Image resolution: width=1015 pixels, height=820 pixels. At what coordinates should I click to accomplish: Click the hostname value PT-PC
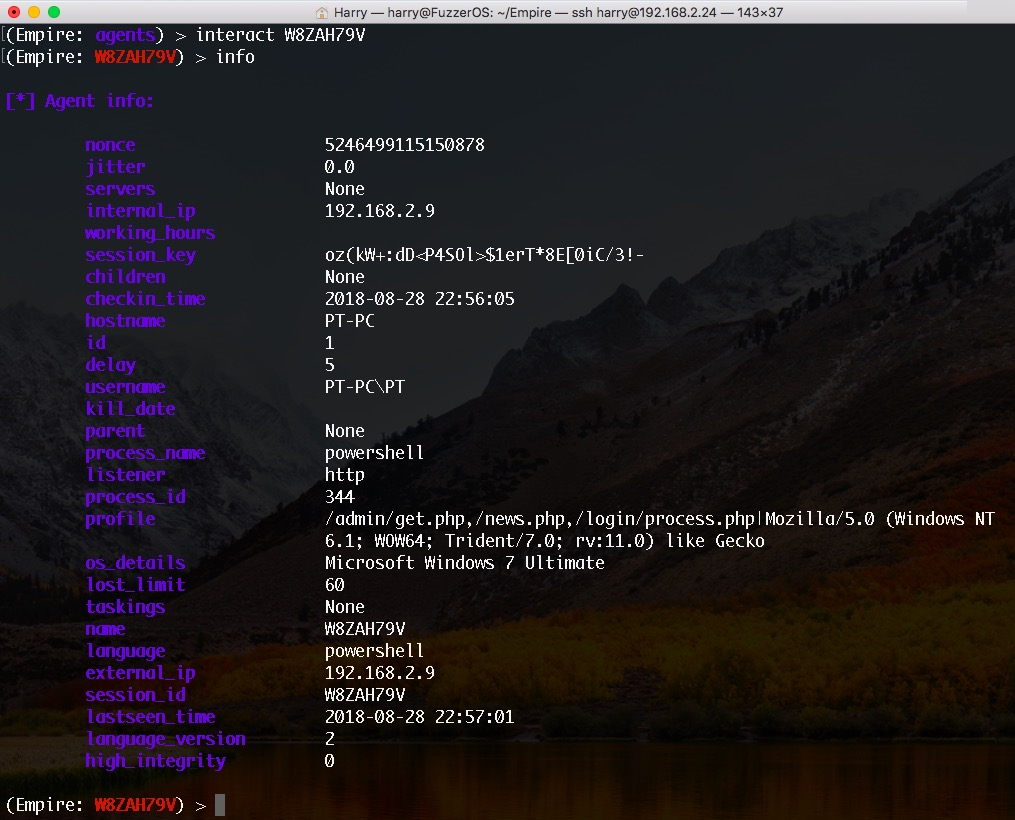coord(349,321)
